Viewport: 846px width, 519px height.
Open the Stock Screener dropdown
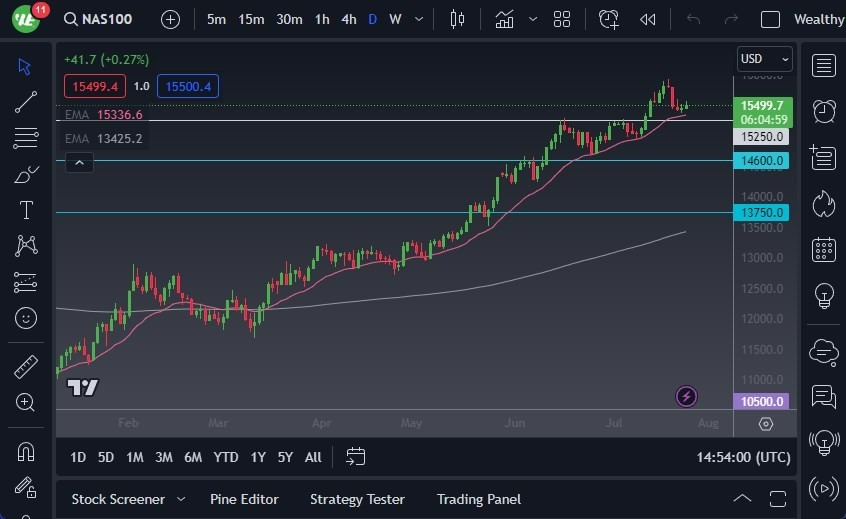point(128,500)
